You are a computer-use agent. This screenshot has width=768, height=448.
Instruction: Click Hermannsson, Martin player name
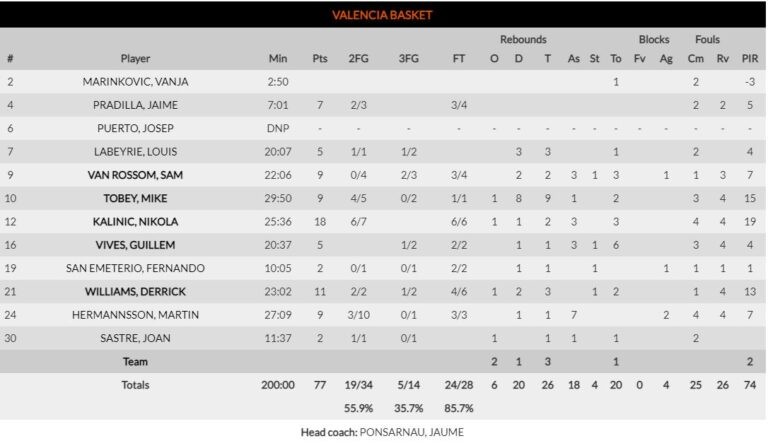tap(135, 314)
